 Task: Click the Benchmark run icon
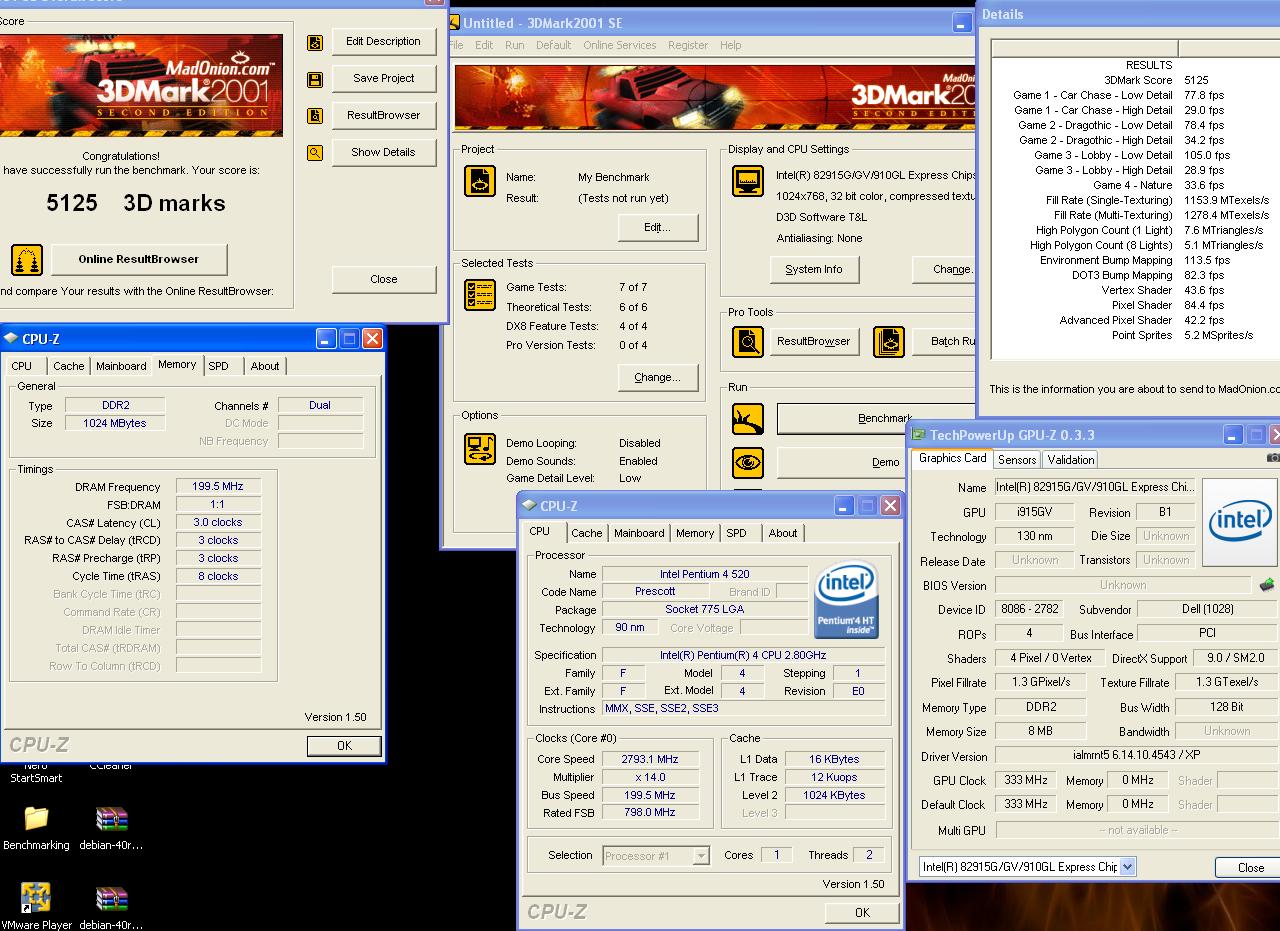748,419
